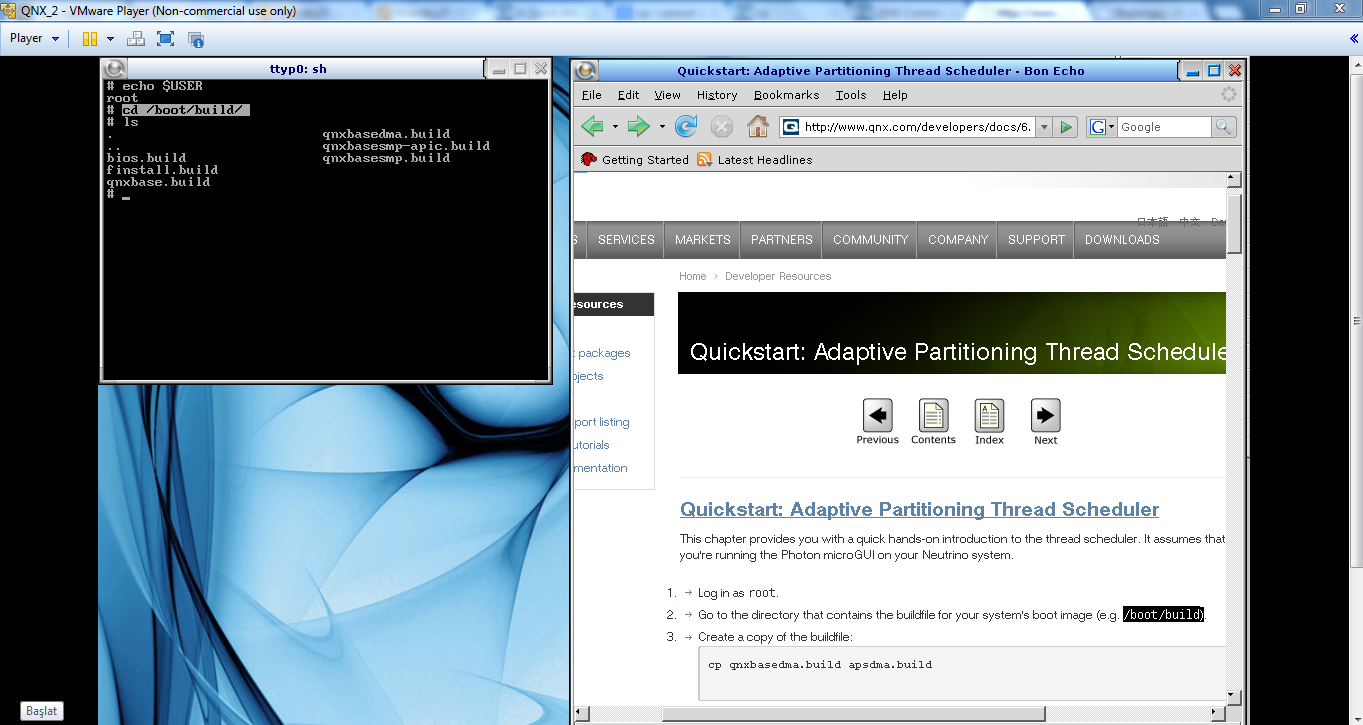Go to the Next documentation page icon
The image size is (1363, 725).
[x=1045, y=416]
